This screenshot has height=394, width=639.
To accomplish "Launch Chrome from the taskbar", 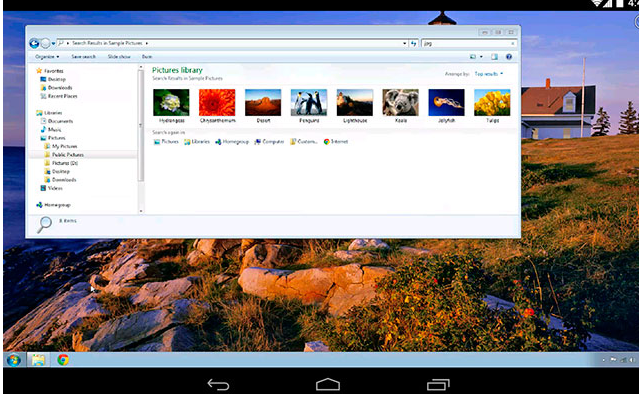I will (63, 360).
